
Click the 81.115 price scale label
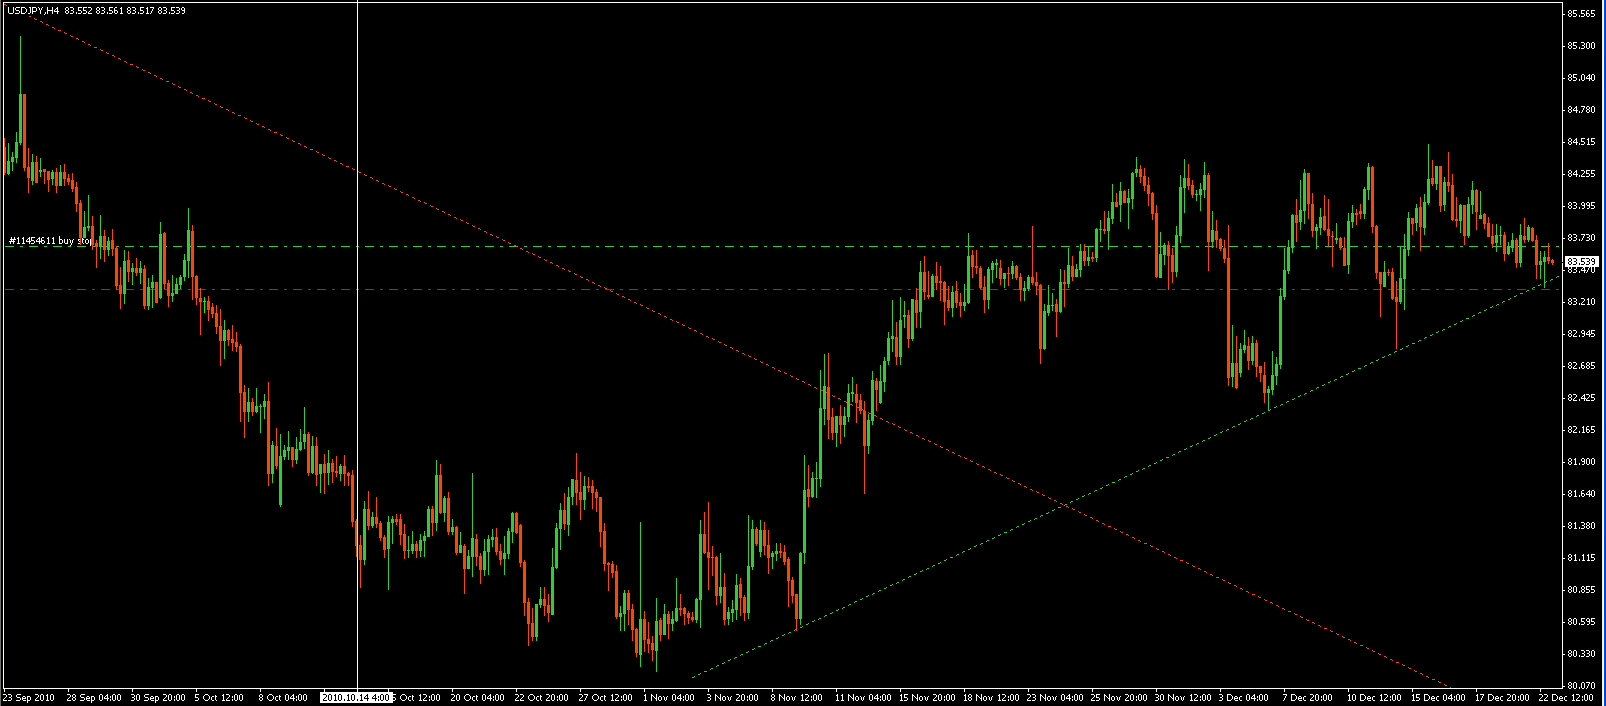pyautogui.click(x=1581, y=557)
